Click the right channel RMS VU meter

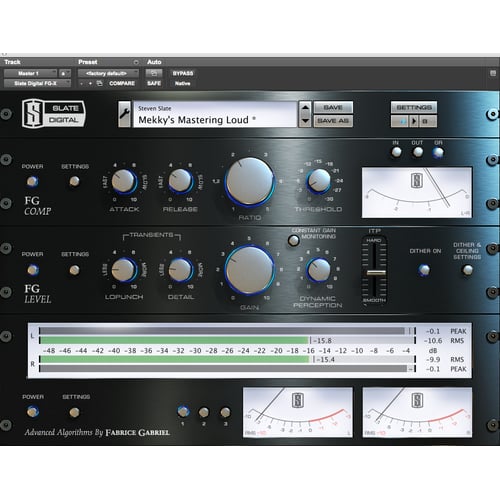[417, 412]
